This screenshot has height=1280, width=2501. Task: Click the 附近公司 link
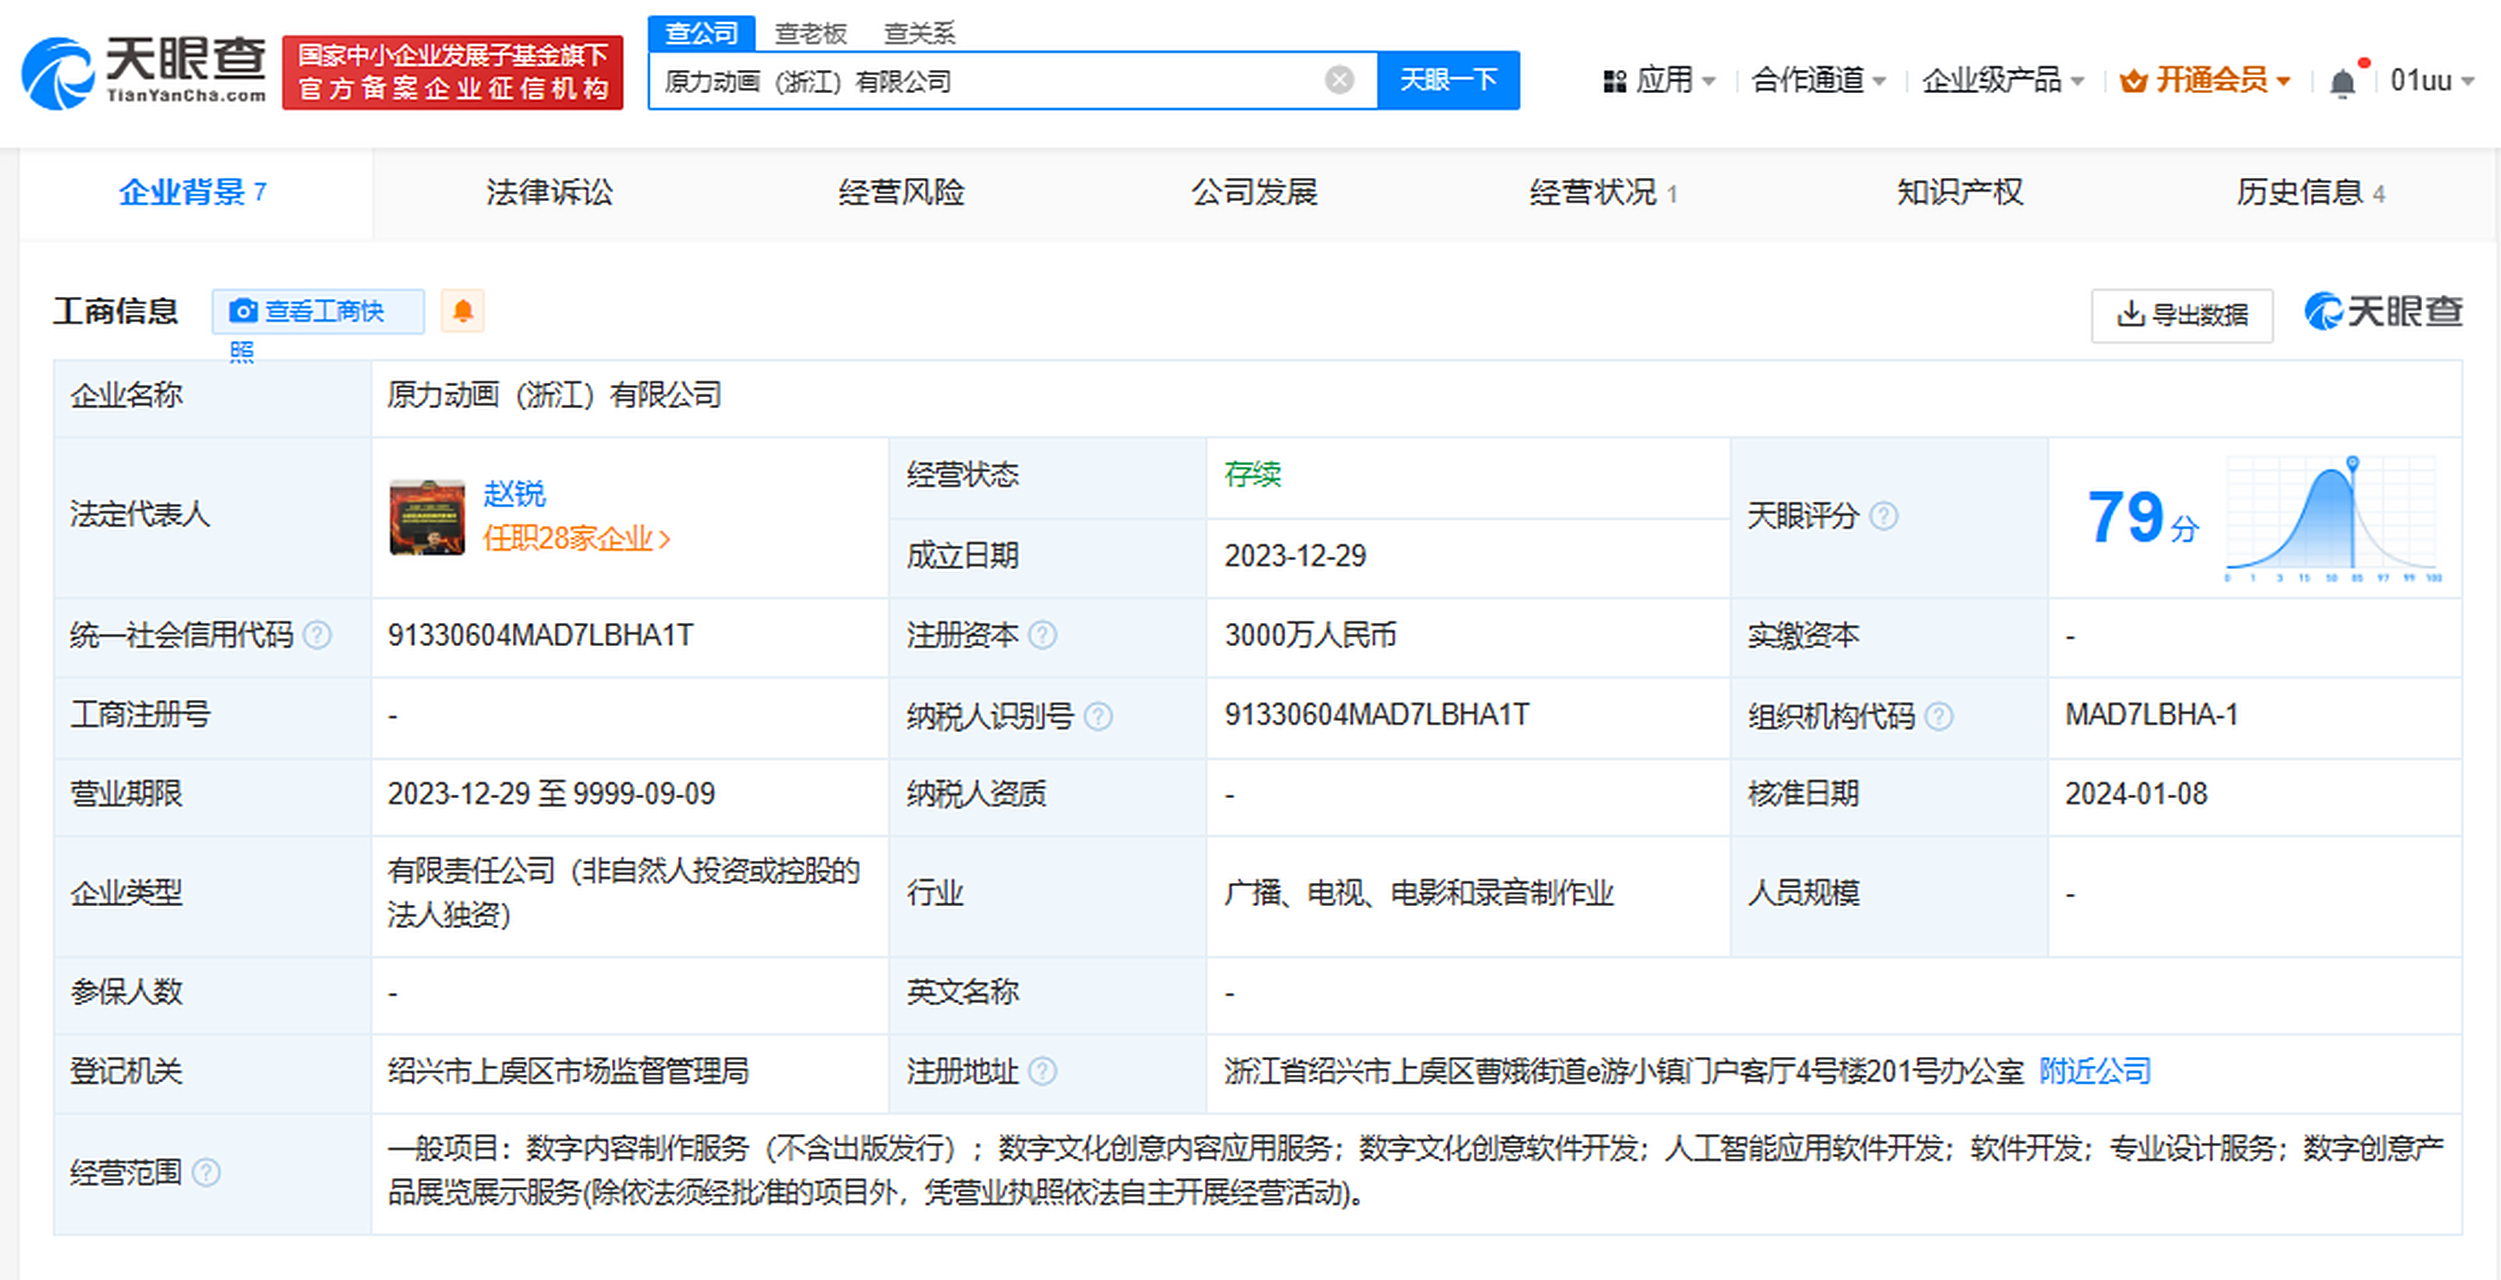click(2094, 1071)
